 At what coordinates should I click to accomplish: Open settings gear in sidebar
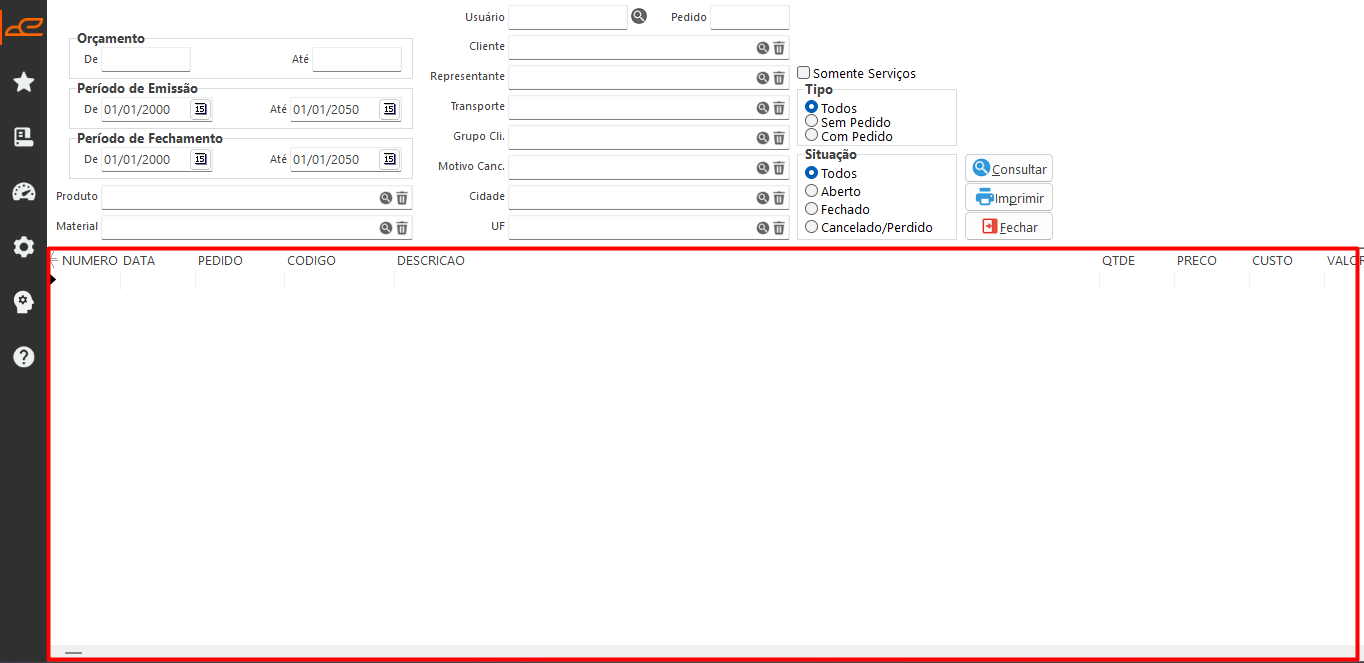coord(24,247)
